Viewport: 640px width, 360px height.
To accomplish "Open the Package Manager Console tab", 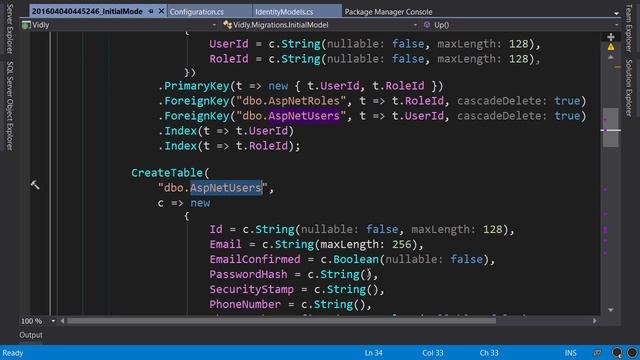I will click(388, 12).
